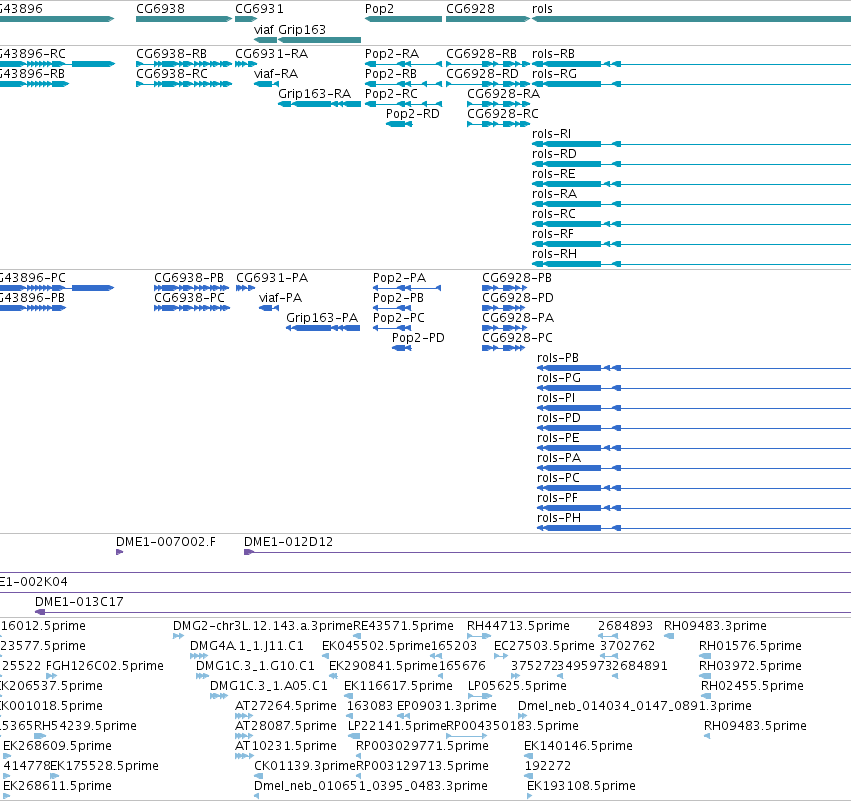Select protein CG6928-PB
Viewport: 851px width, 801px height.
coord(517,278)
